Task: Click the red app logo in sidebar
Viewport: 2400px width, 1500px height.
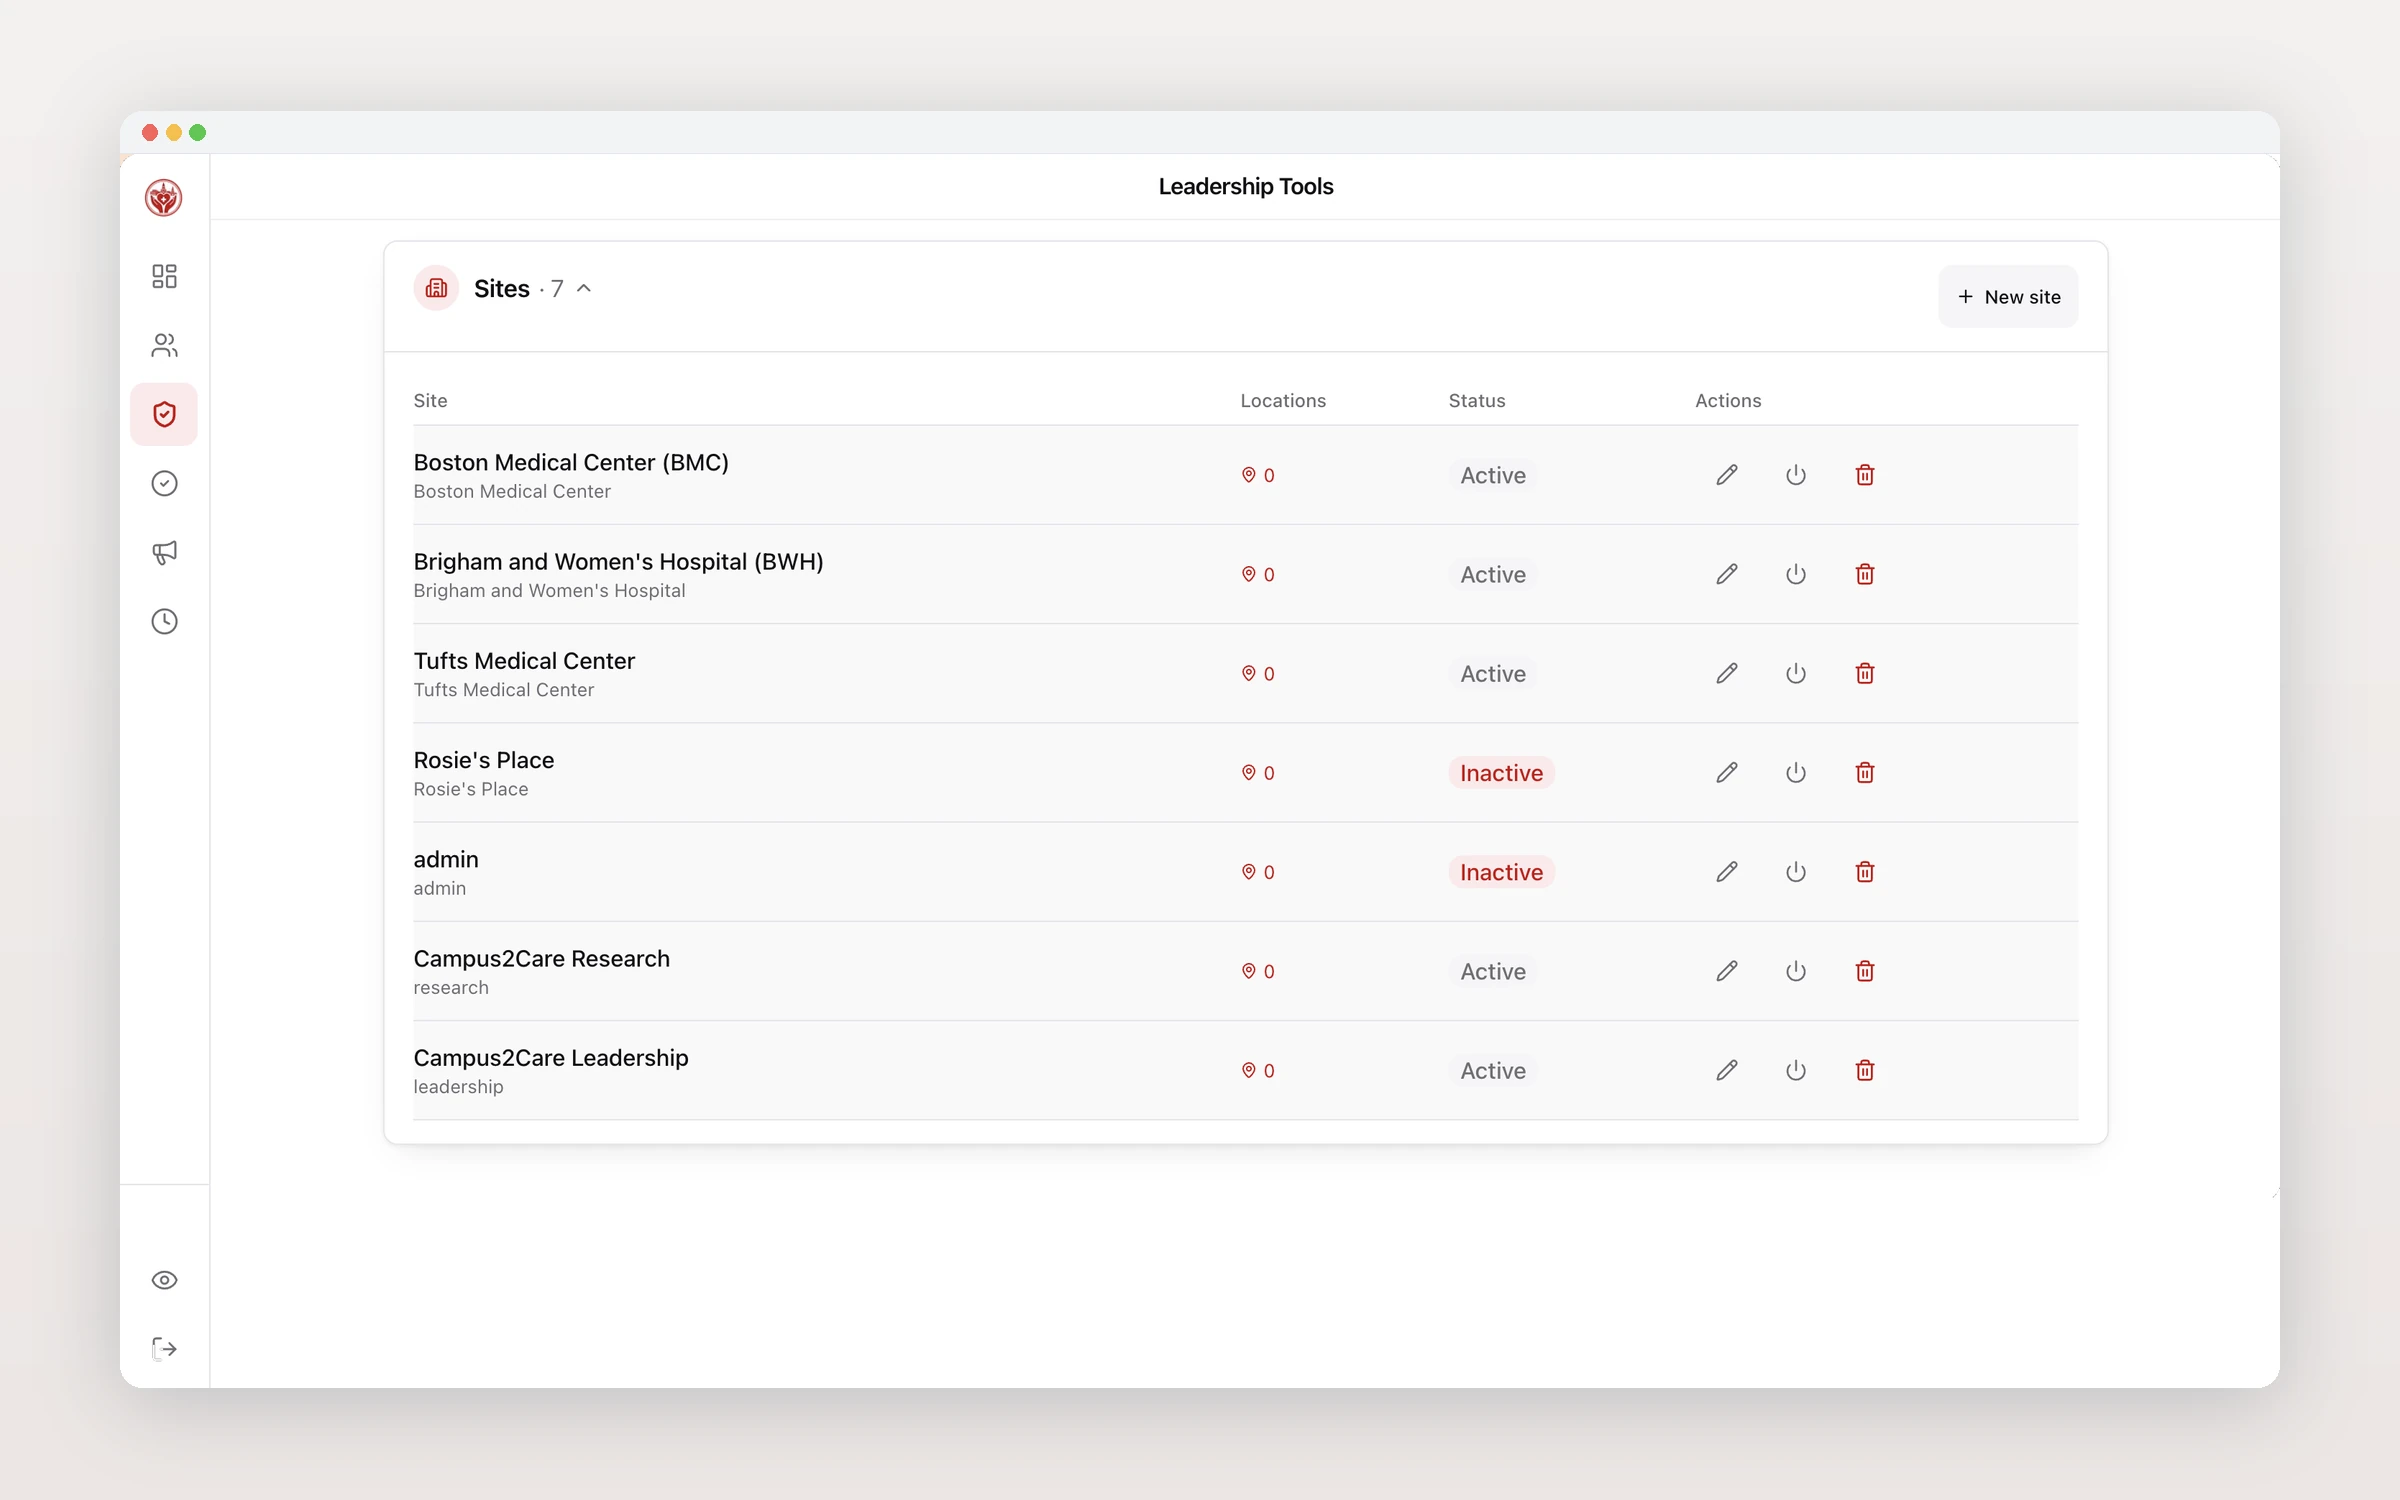Action: click(163, 198)
